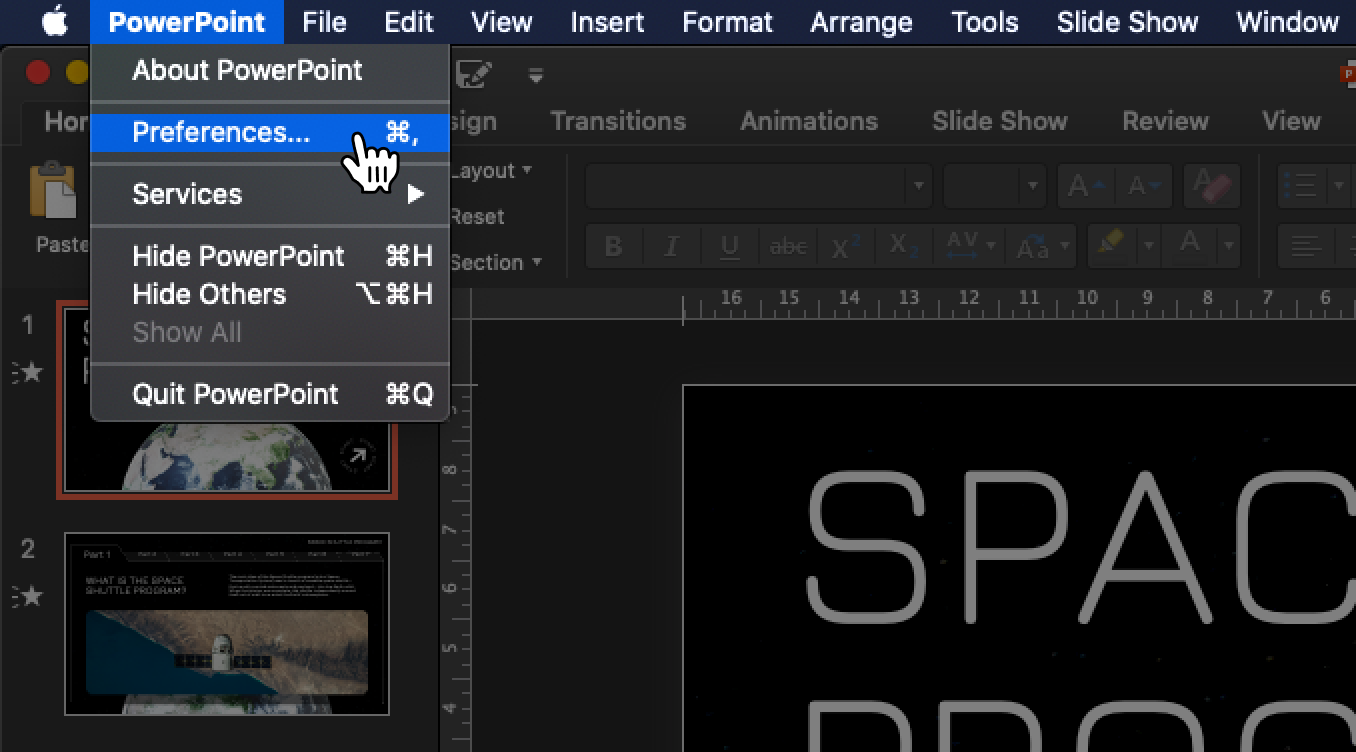Open the Section dropdown
Screen dimensions: 1356x752
(496, 263)
